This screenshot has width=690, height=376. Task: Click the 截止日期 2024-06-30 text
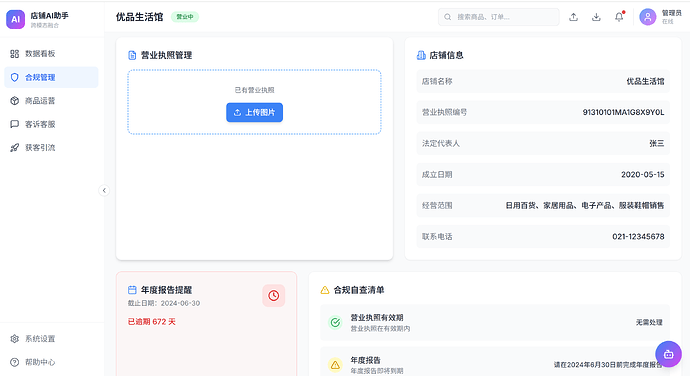pyautogui.click(x=164, y=303)
